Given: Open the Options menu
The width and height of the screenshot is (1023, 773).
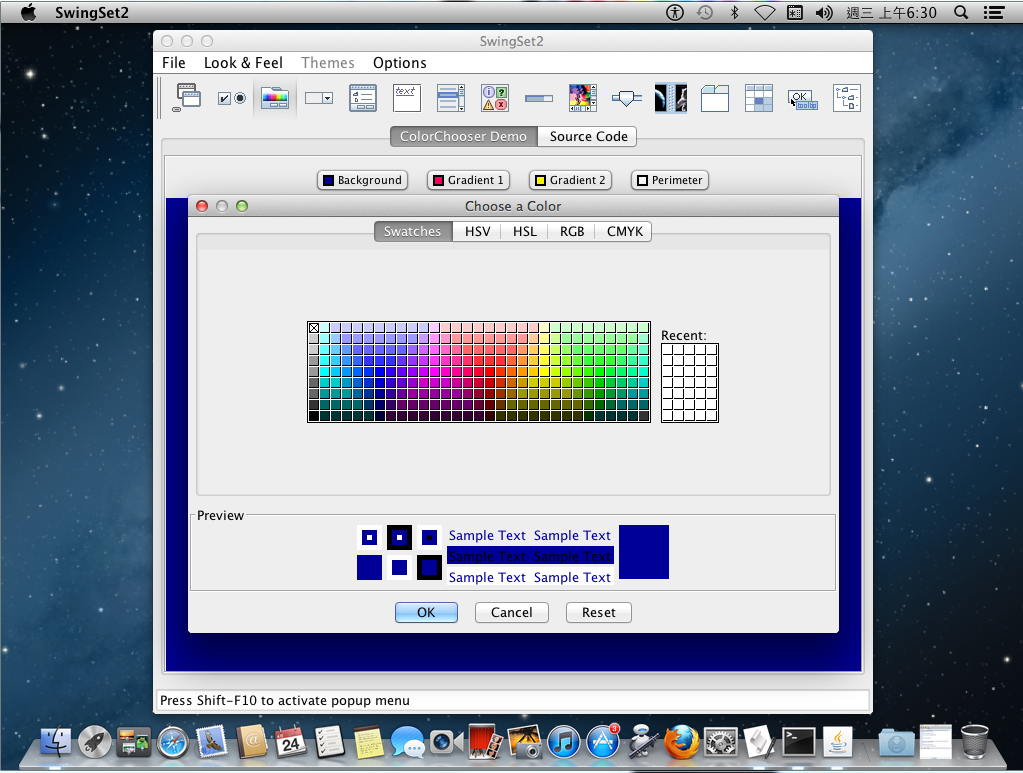Looking at the screenshot, I should [399, 62].
